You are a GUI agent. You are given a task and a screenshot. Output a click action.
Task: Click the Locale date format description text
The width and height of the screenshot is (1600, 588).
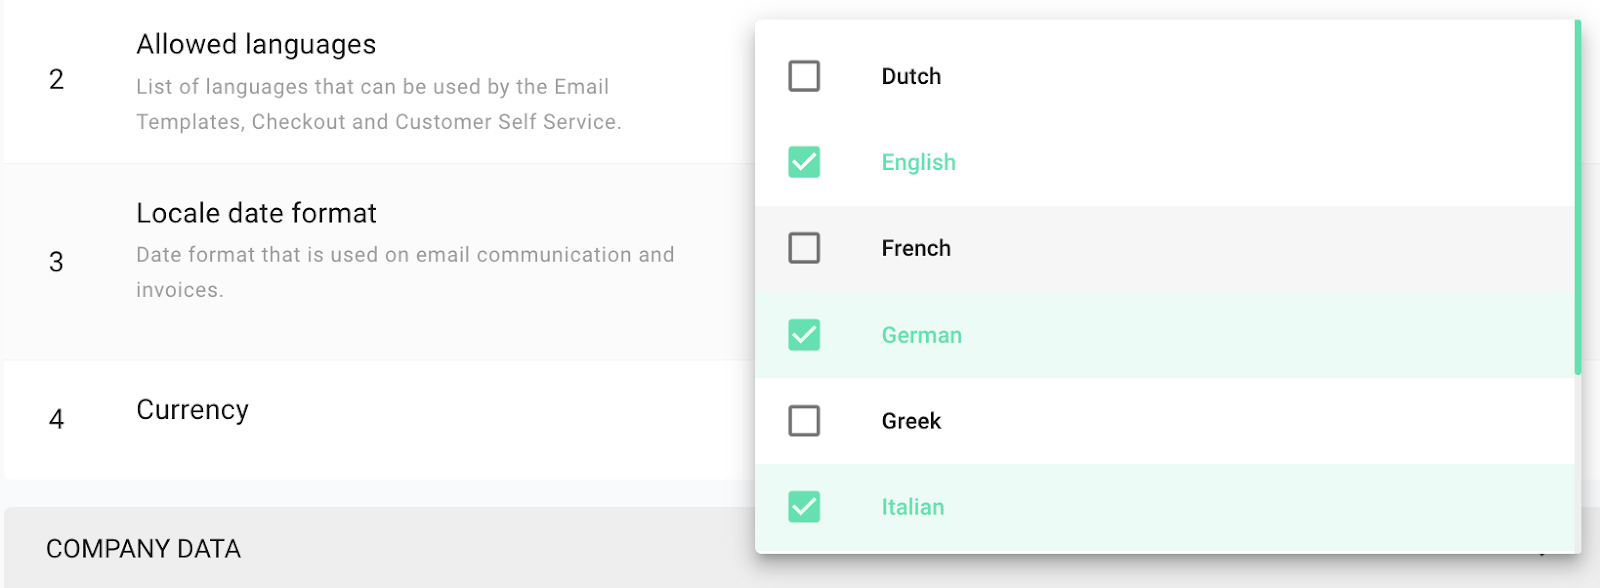click(x=405, y=271)
